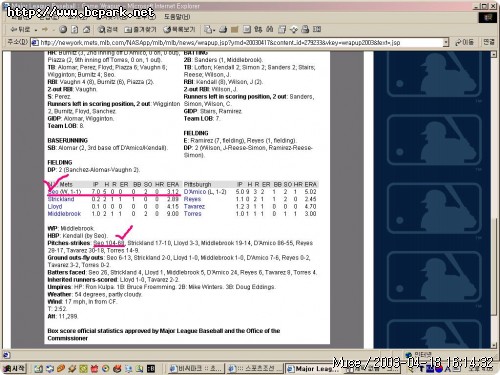The image size is (500, 375).
Task: Click the 'T: 2:52.' game time text
Action: coord(57,309)
